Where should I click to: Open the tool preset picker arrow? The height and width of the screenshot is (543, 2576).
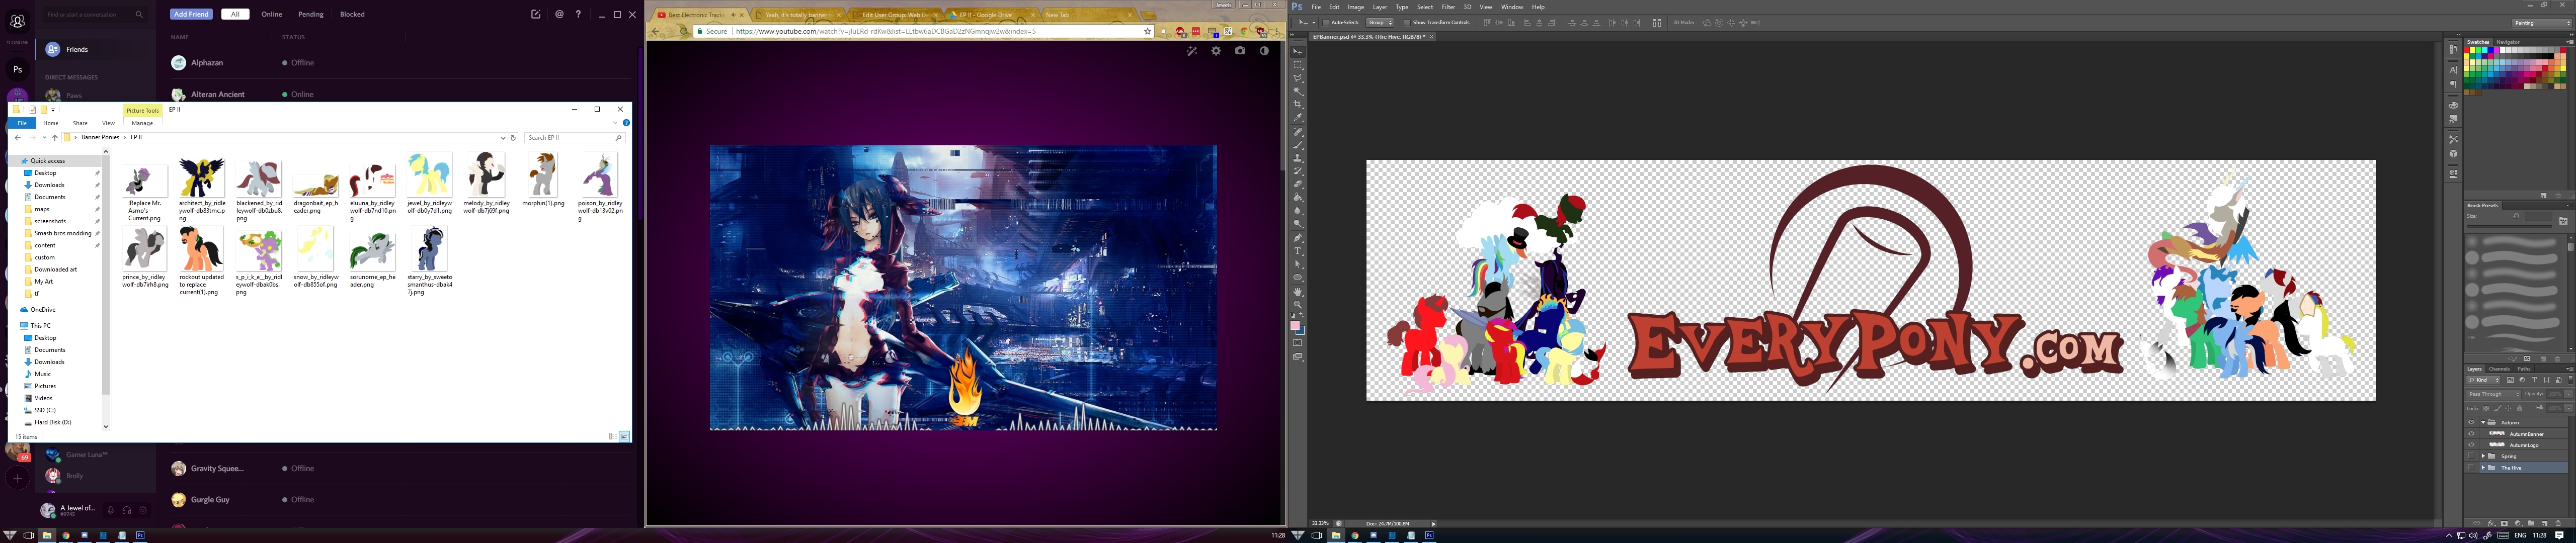tap(1314, 23)
